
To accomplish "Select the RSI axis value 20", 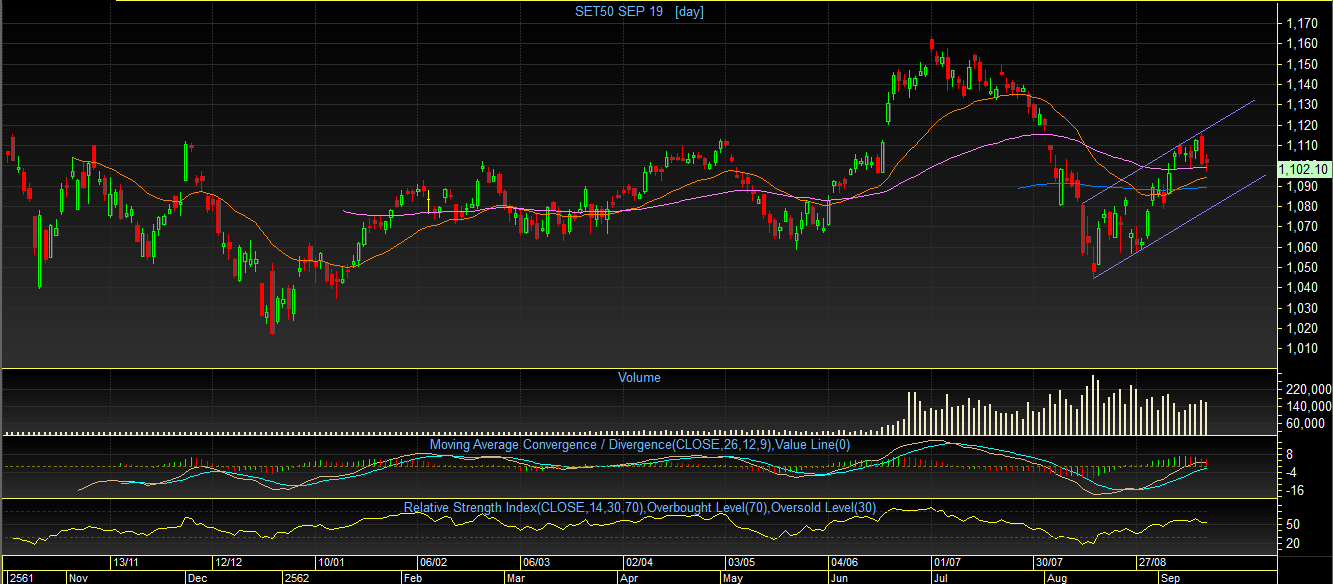I will click(x=1293, y=543).
